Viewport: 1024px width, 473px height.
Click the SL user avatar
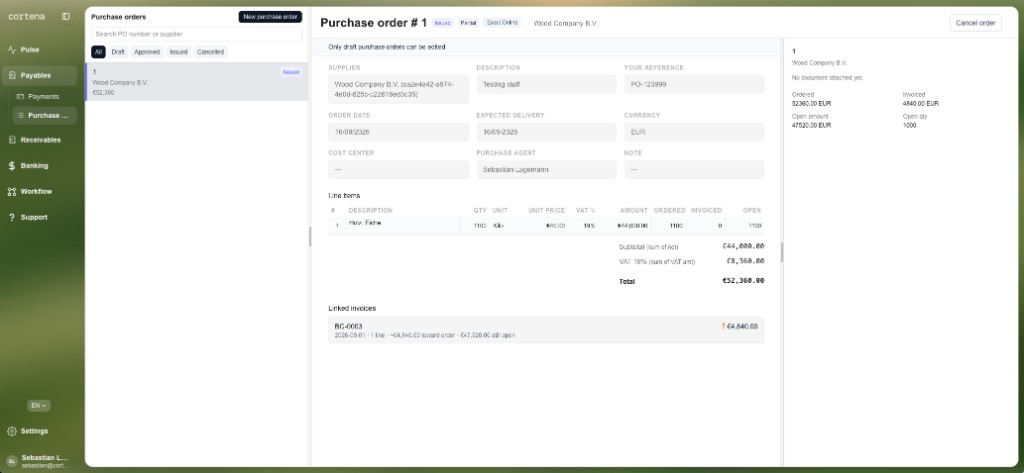pyautogui.click(x=12, y=461)
